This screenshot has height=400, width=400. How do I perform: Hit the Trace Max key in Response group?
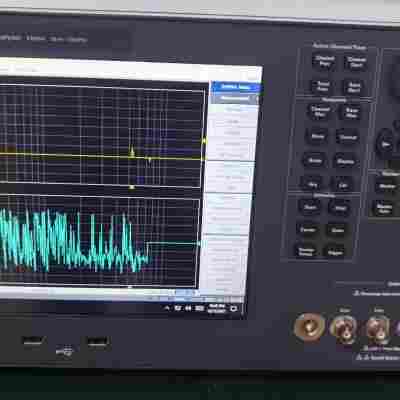coord(351,113)
